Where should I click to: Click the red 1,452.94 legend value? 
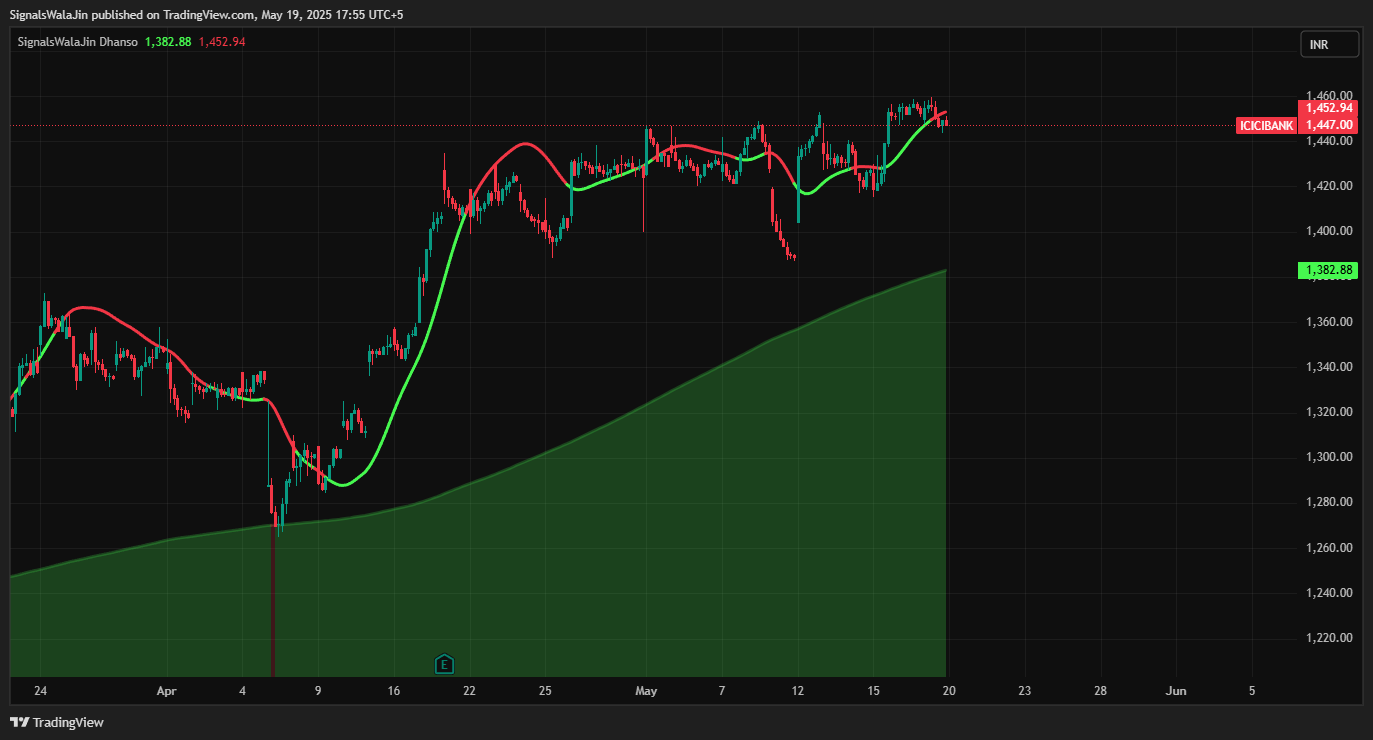tap(222, 42)
